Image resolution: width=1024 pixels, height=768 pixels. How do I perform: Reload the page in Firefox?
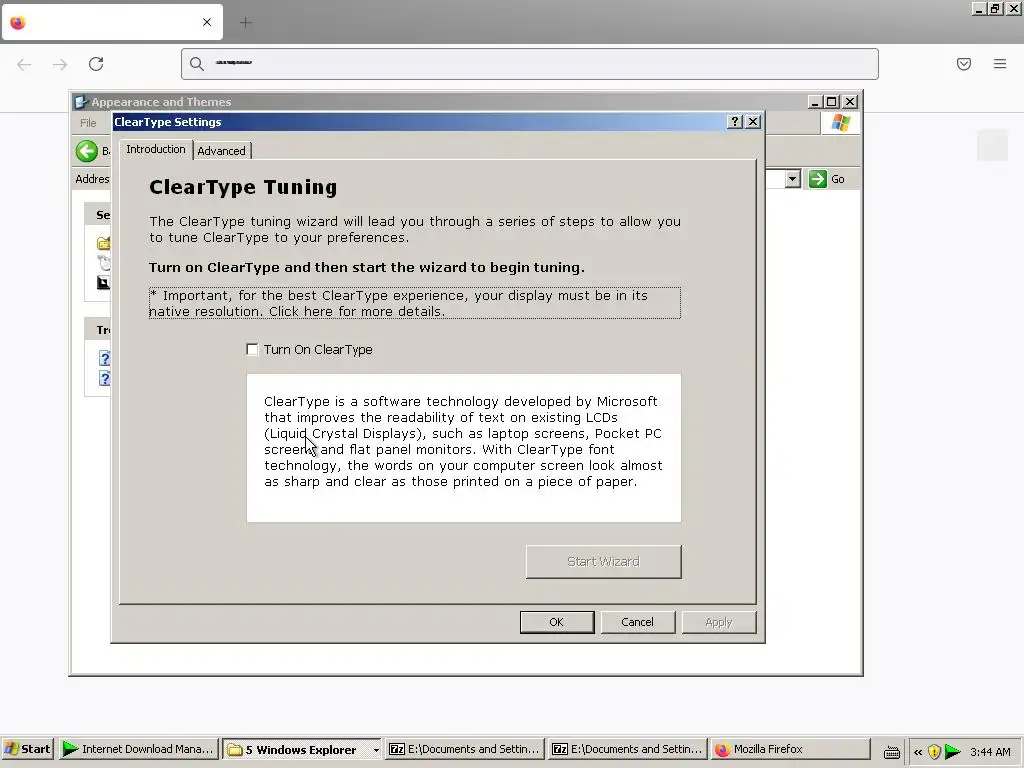[x=96, y=64]
